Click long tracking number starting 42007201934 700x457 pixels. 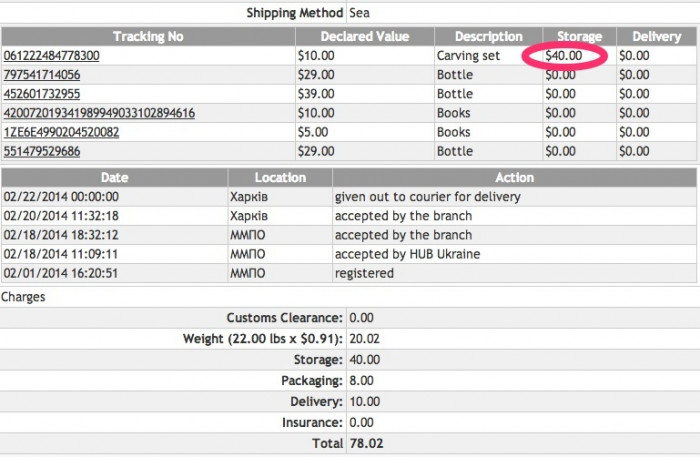point(99,113)
